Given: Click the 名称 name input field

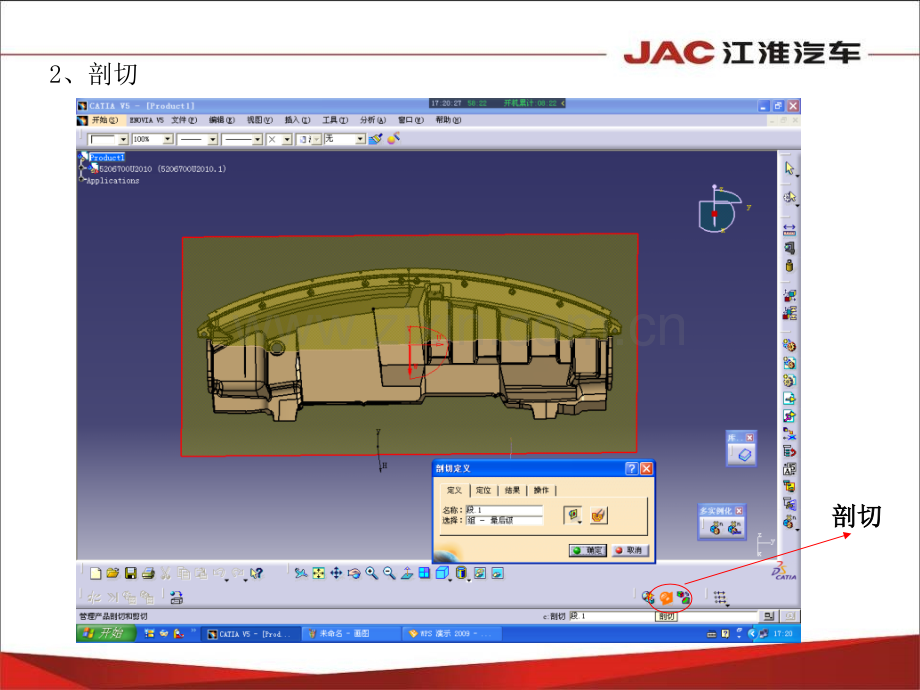Looking at the screenshot, I should [503, 510].
